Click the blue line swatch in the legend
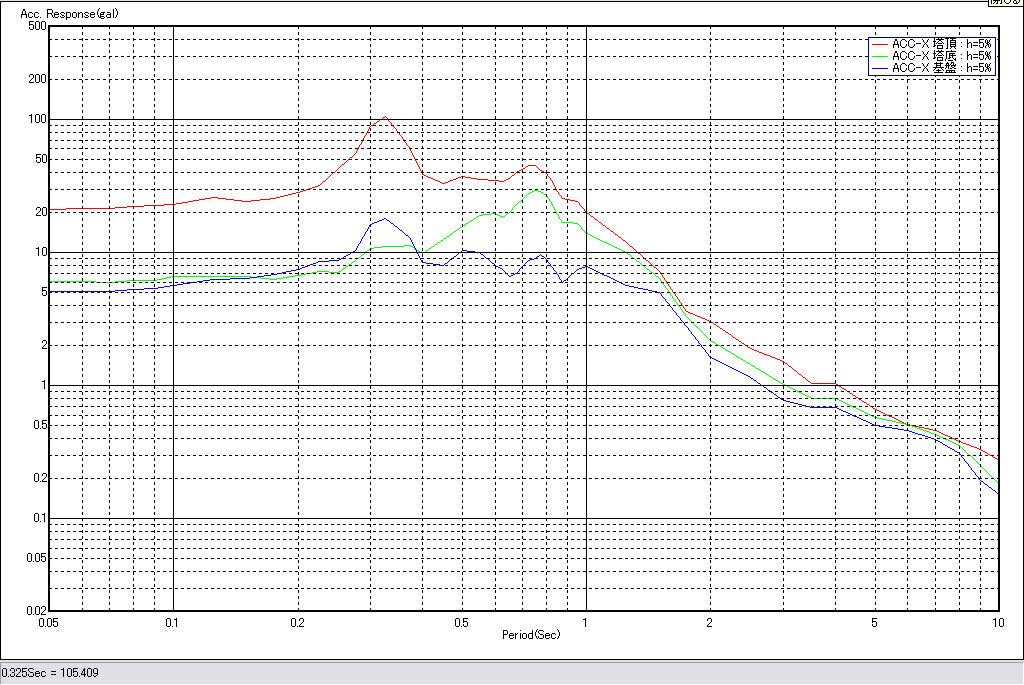1024x685 pixels. click(879, 68)
